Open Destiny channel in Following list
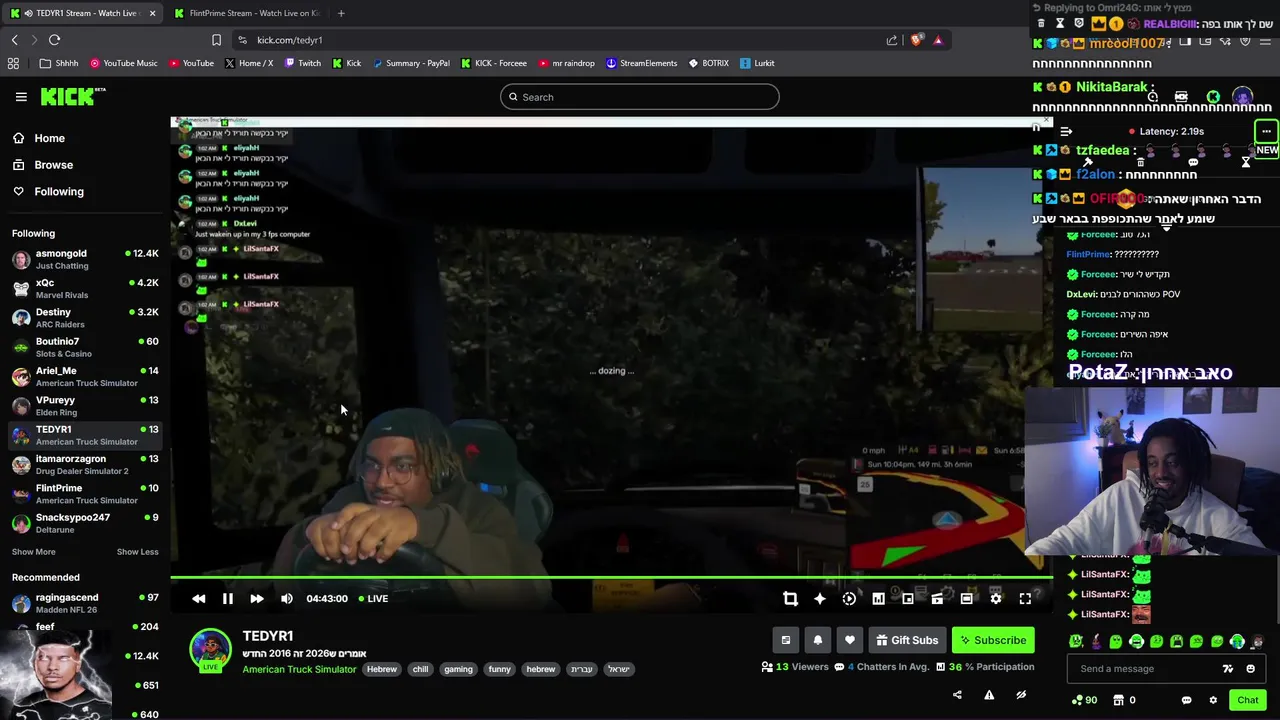Screen dimensions: 1280x720 click(85, 317)
